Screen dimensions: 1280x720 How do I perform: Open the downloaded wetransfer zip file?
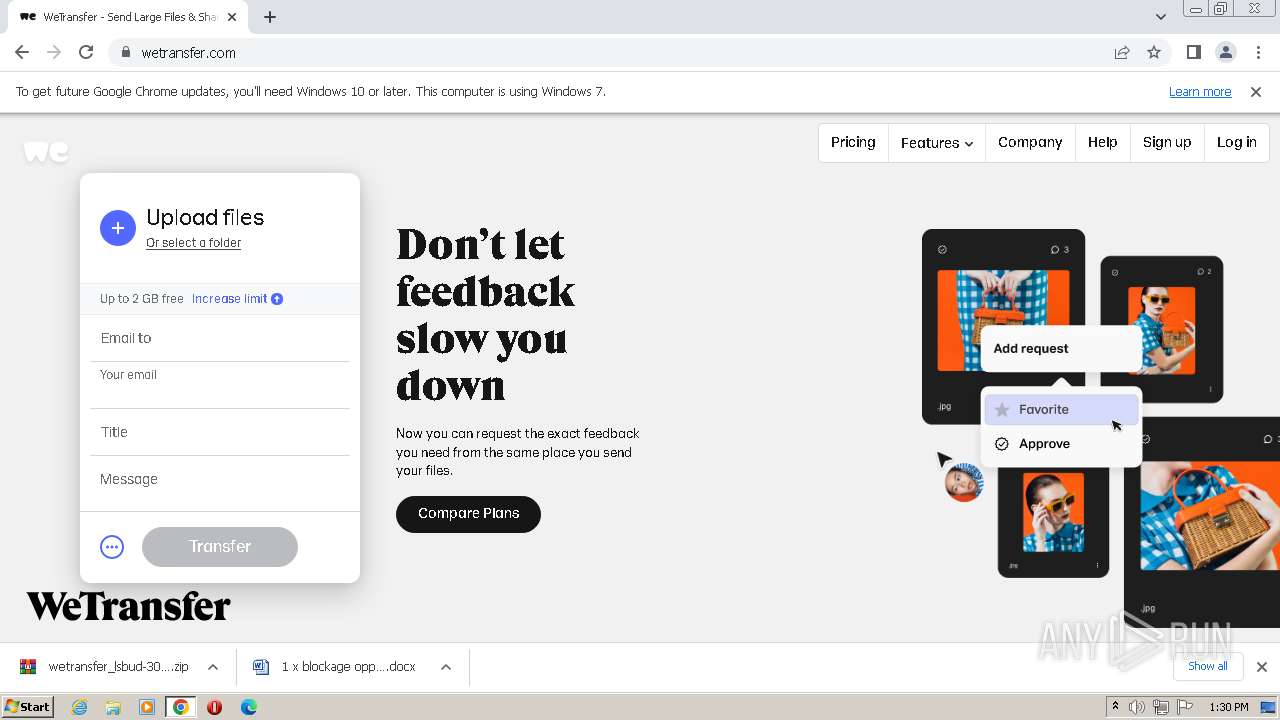105,667
